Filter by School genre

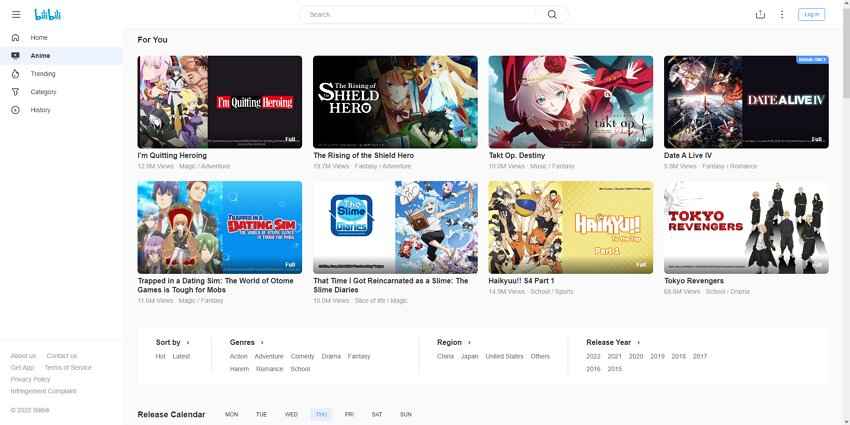(300, 369)
